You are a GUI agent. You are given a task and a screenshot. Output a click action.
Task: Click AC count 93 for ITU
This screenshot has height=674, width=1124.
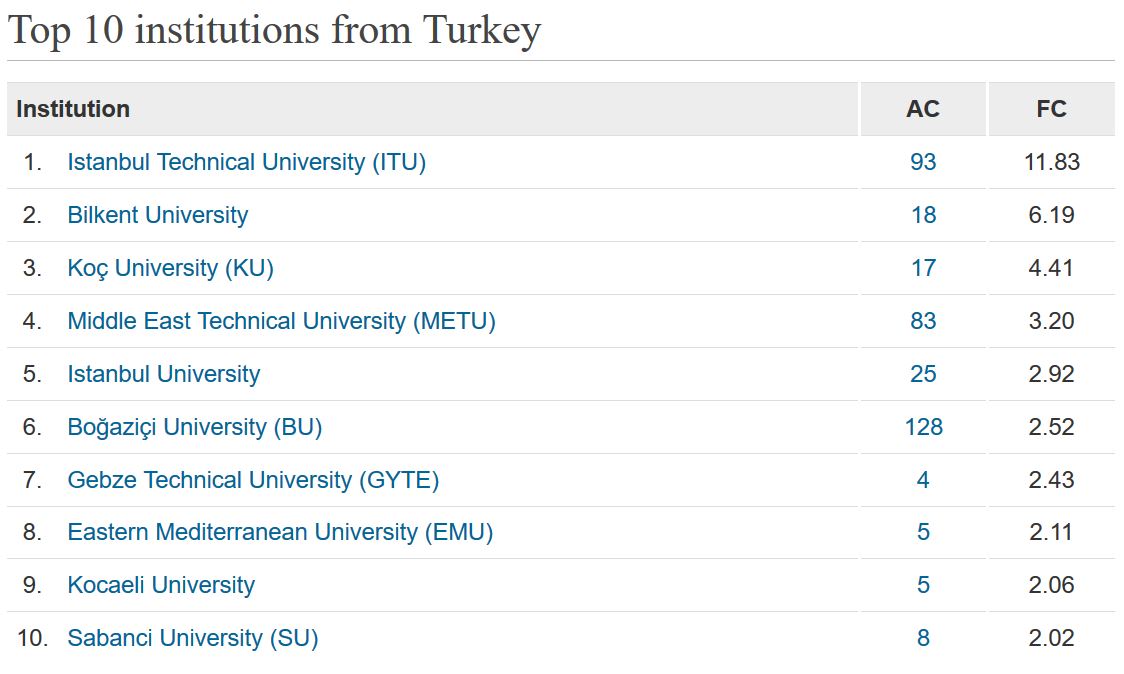923,162
